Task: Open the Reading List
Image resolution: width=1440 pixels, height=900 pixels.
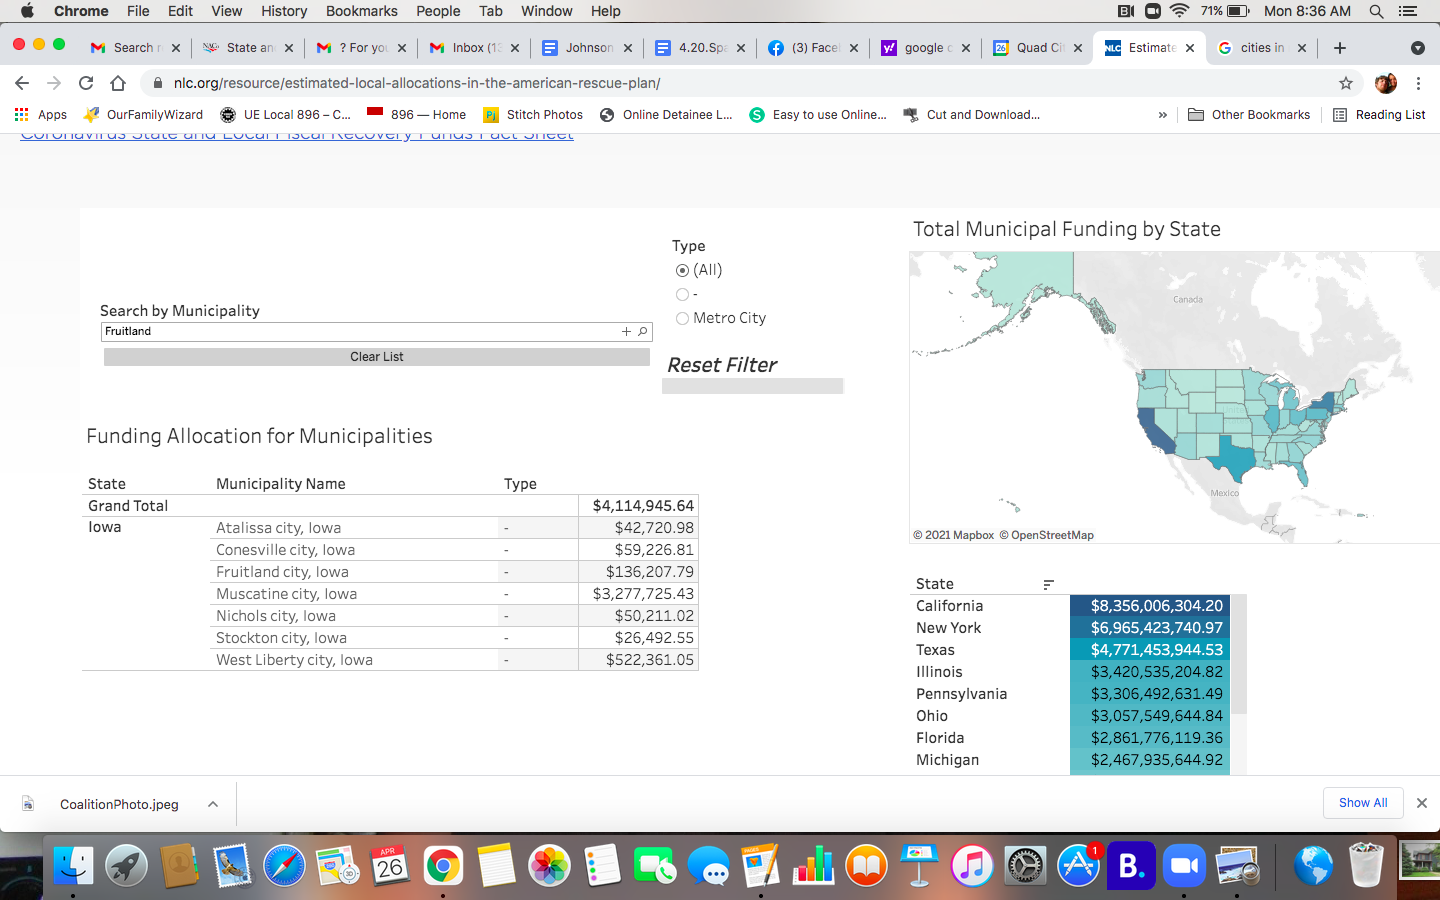Action: 1379,115
